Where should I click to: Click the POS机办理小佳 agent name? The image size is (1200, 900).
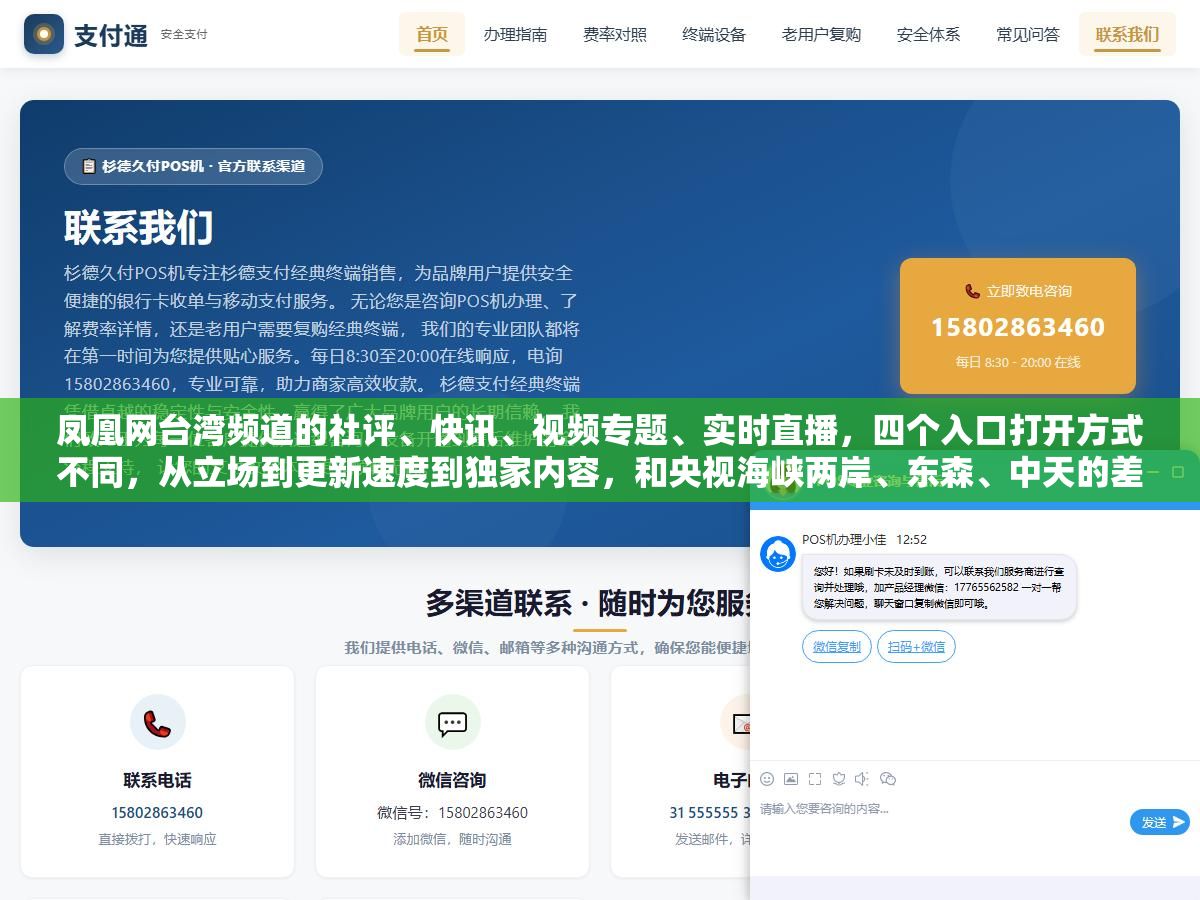click(844, 539)
